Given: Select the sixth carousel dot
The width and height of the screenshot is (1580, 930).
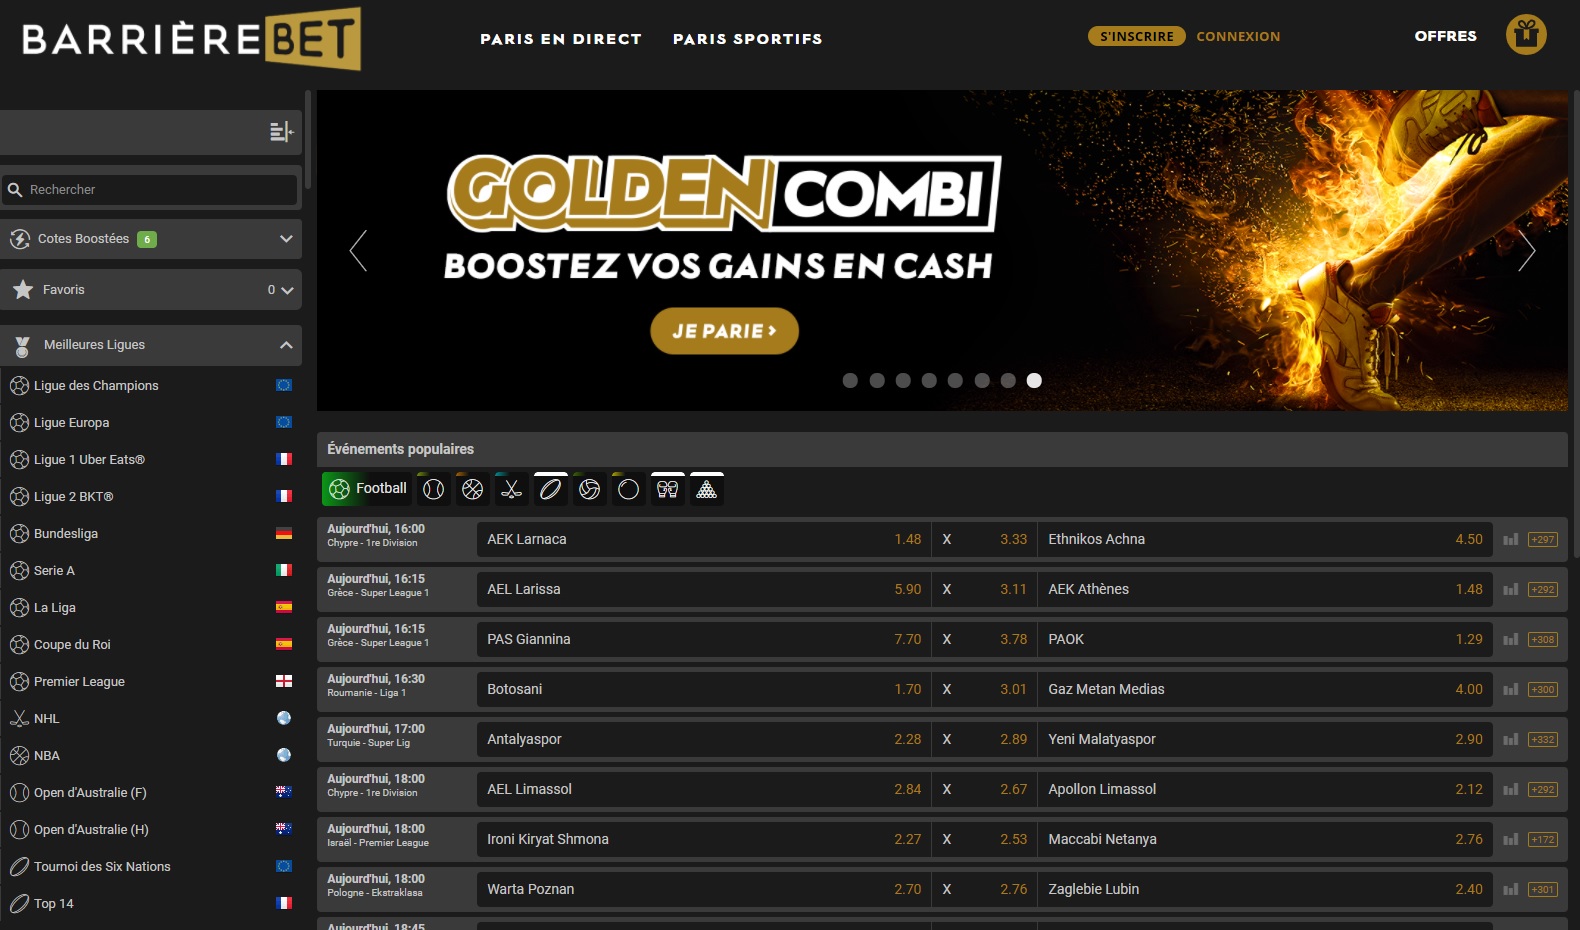Looking at the screenshot, I should pos(982,380).
